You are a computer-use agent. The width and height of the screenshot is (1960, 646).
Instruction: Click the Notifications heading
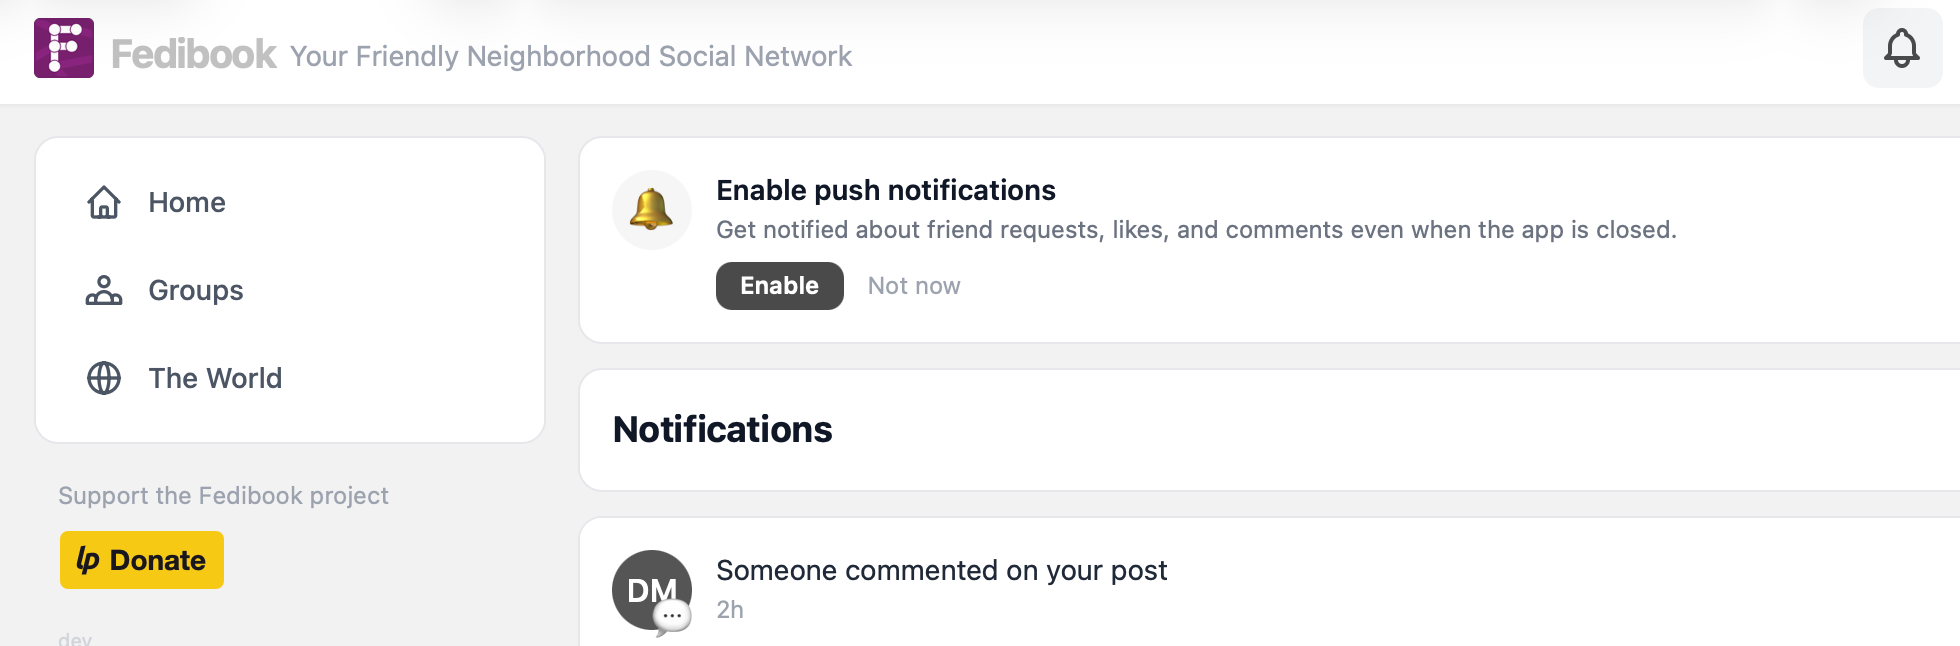pos(722,430)
